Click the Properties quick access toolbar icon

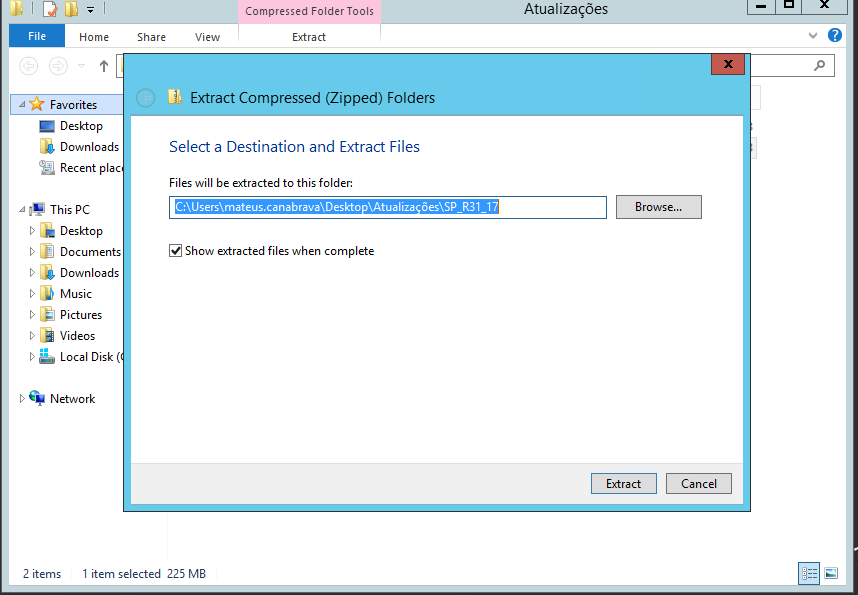pyautogui.click(x=49, y=9)
